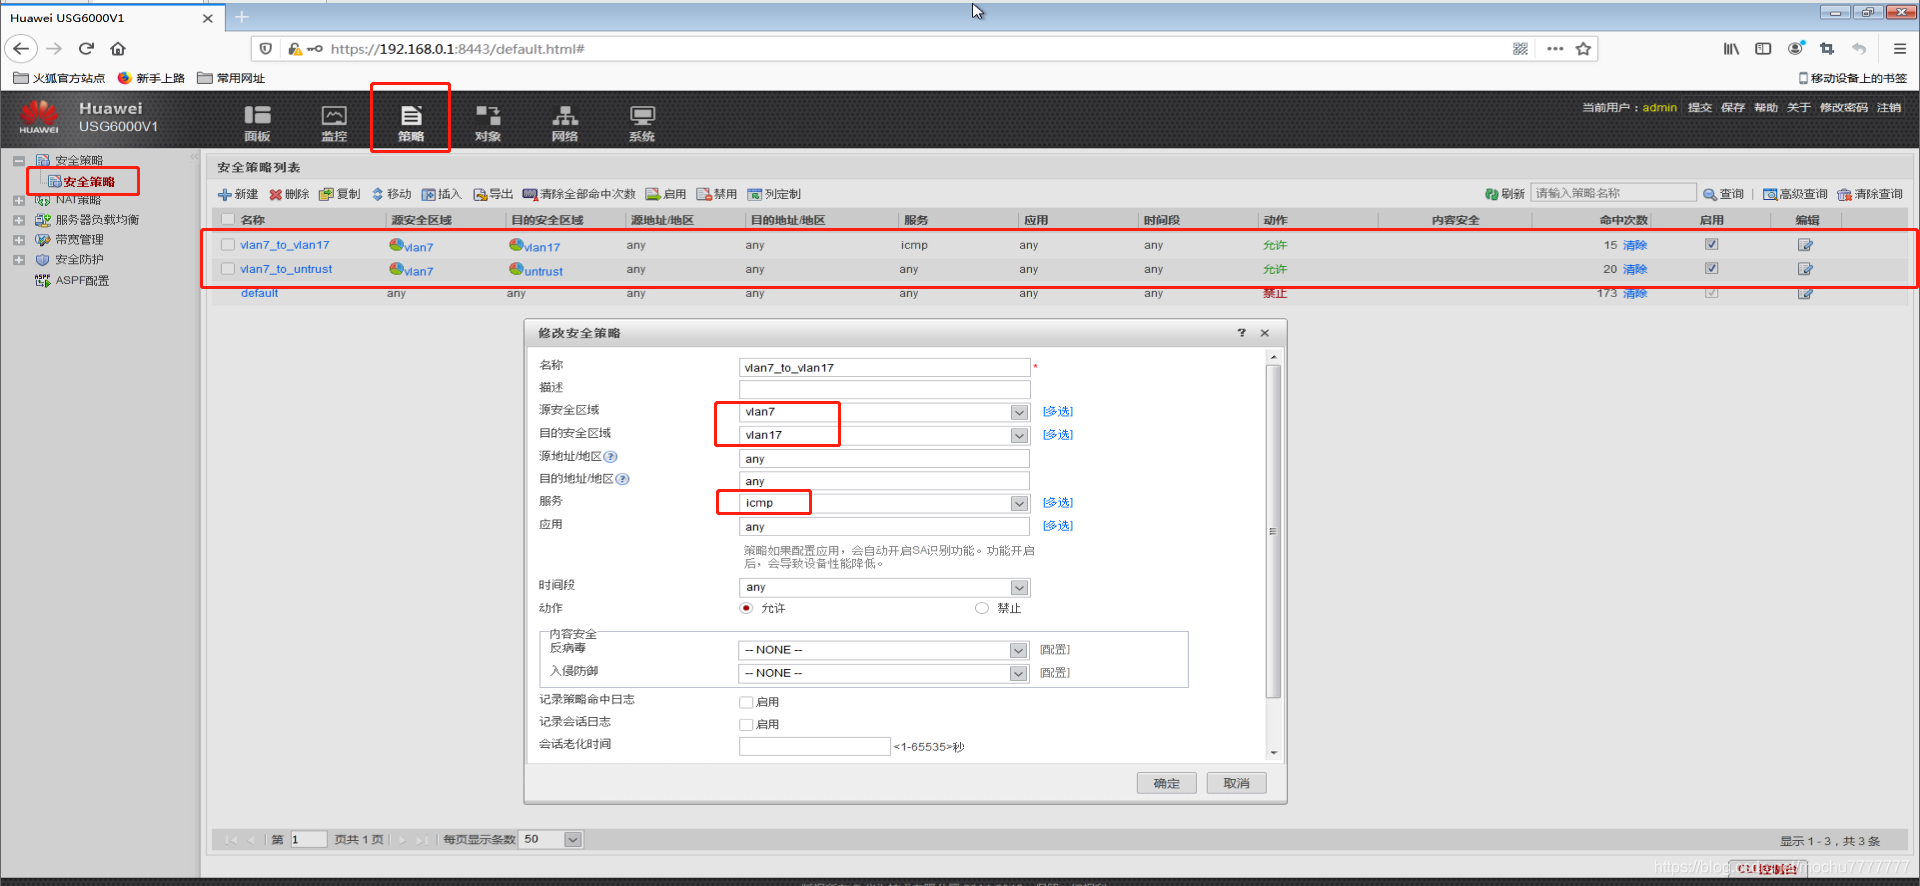Click the browser back arrow

(21, 48)
